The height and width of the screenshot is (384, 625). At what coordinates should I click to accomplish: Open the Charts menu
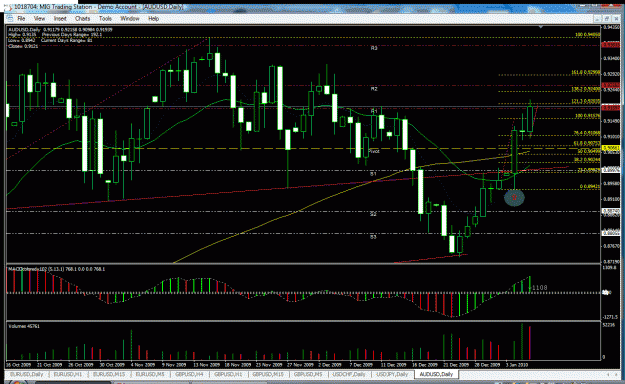[x=82, y=19]
